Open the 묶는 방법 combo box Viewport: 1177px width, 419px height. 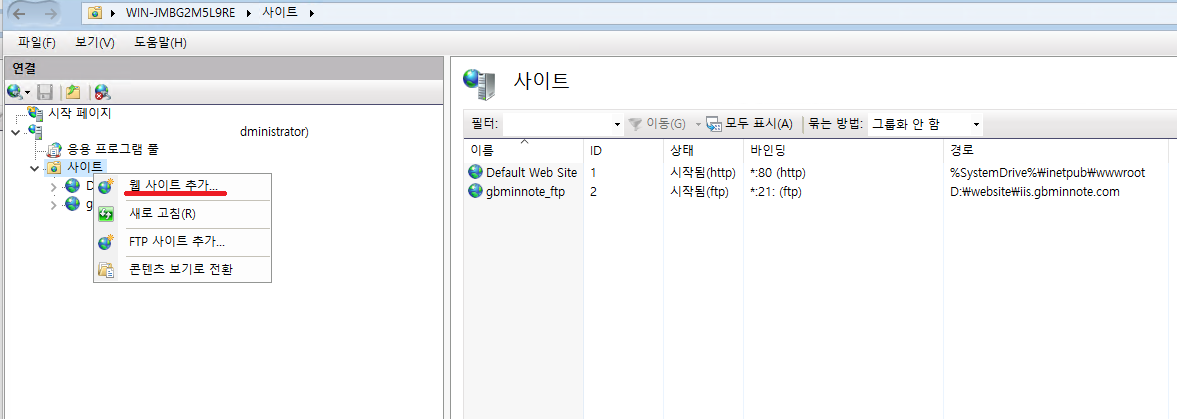[925, 124]
